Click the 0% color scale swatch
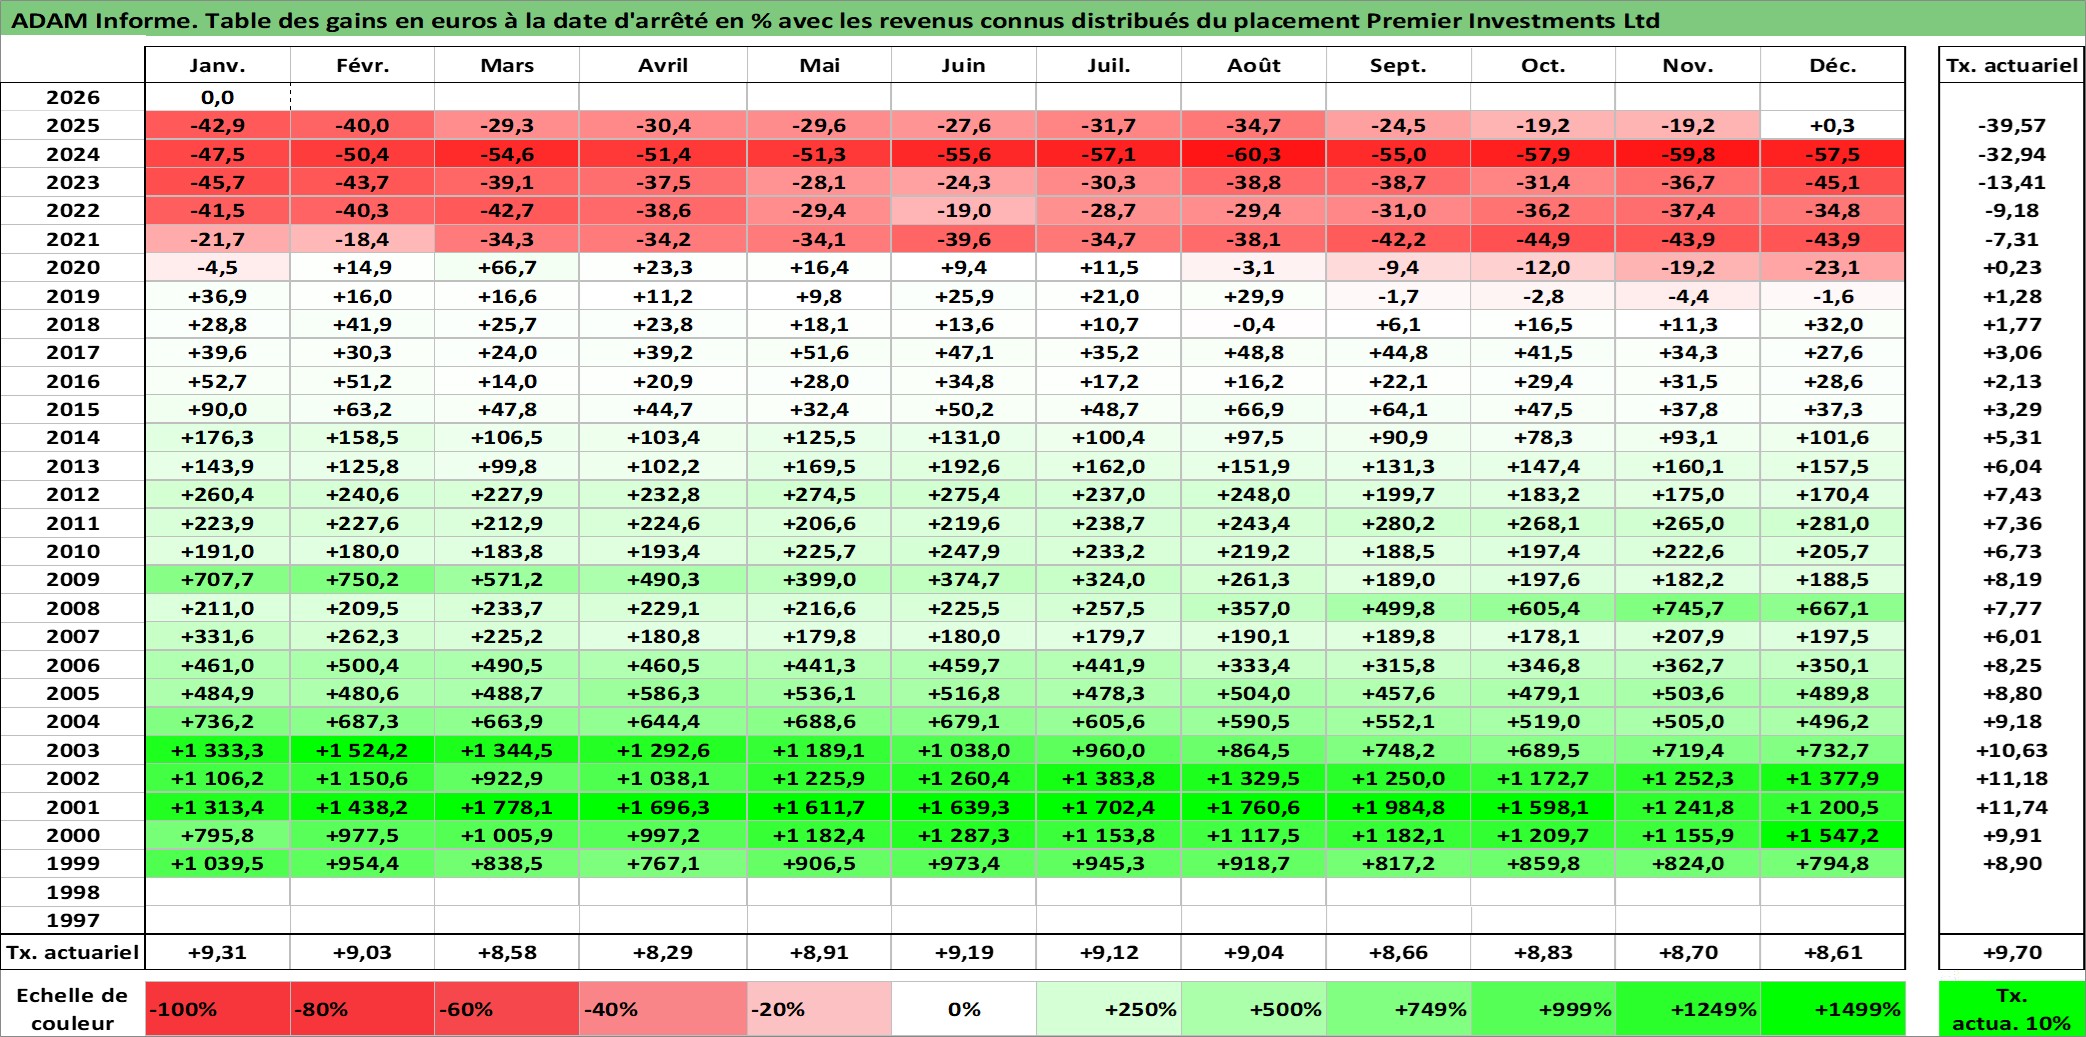This screenshot has width=2086, height=1037. pos(964,1009)
